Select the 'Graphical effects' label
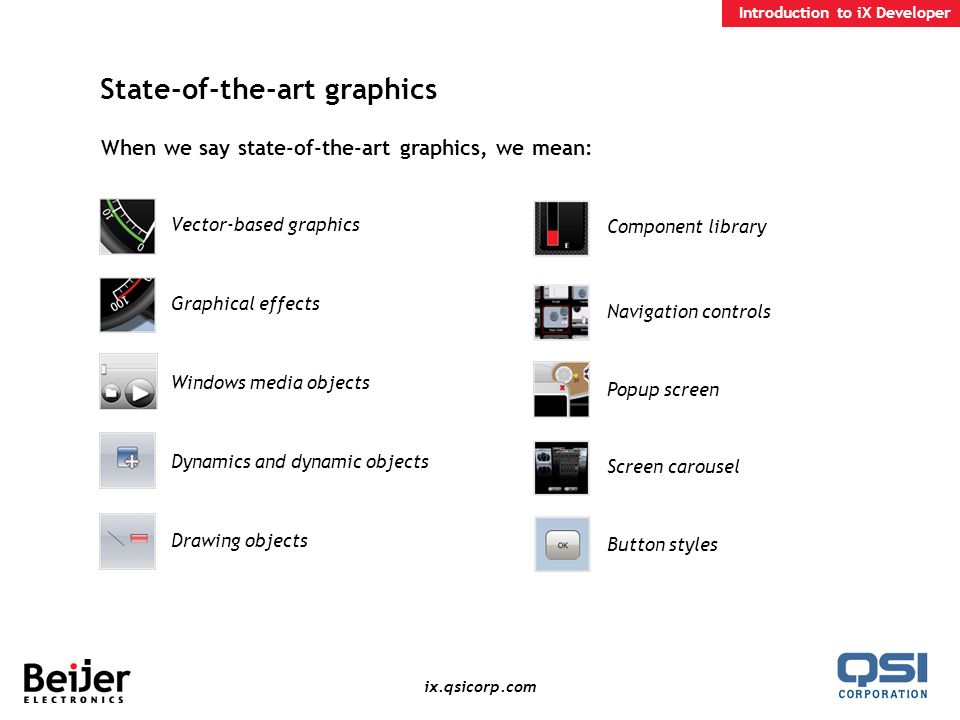Viewport: 960px width, 720px height. pos(245,304)
